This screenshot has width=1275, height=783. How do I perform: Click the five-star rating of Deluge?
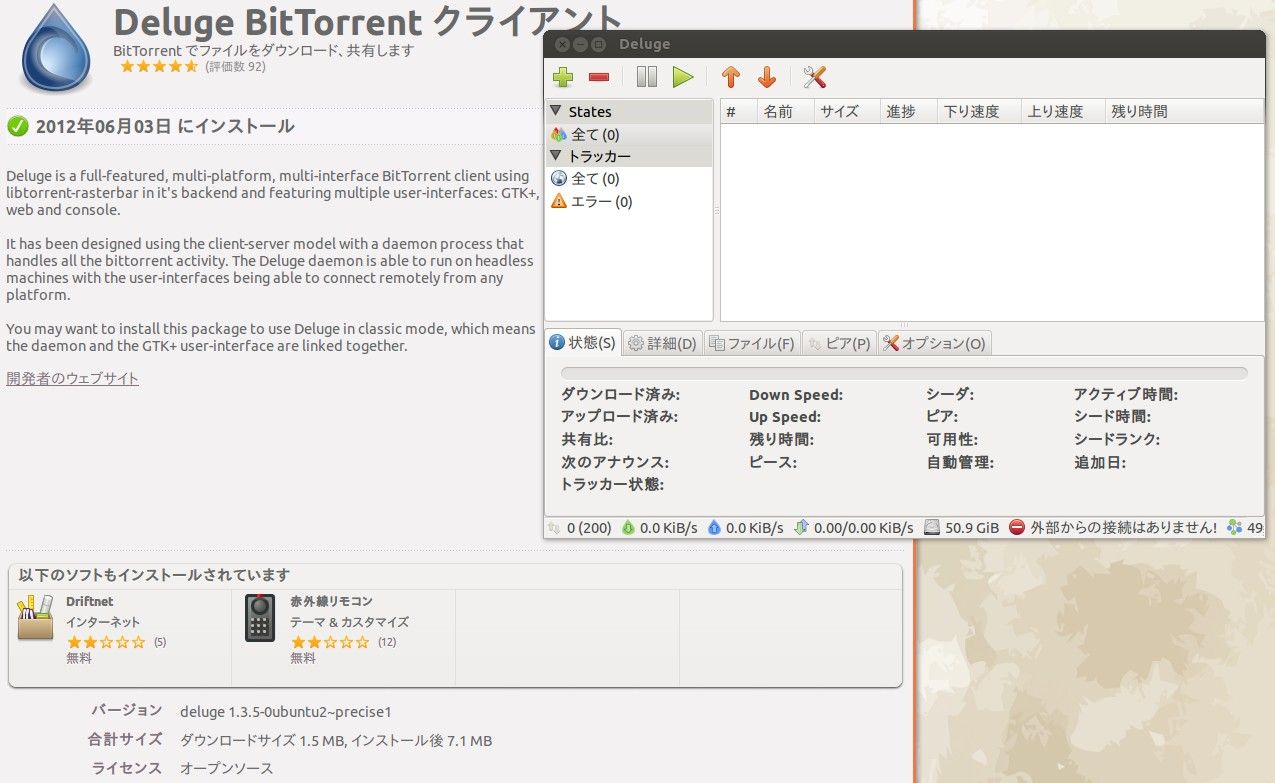(x=159, y=67)
